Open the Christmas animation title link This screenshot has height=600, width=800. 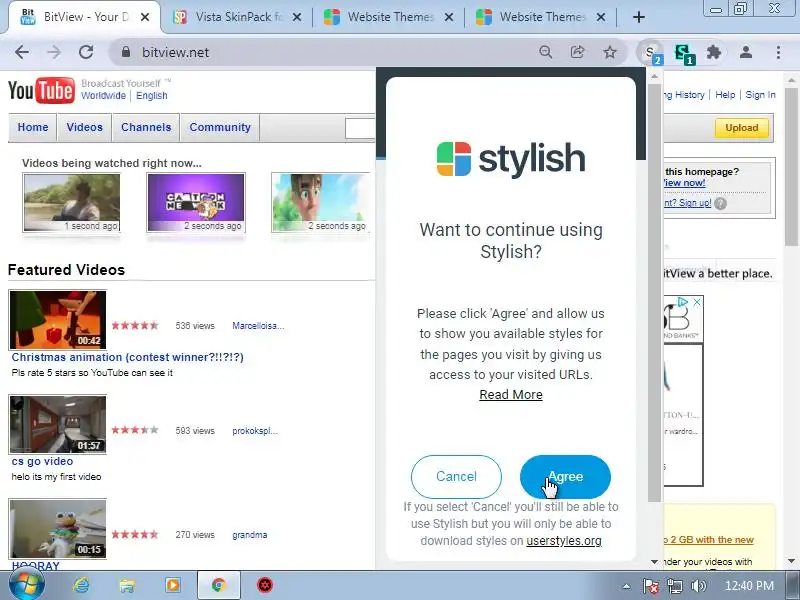pos(128,357)
